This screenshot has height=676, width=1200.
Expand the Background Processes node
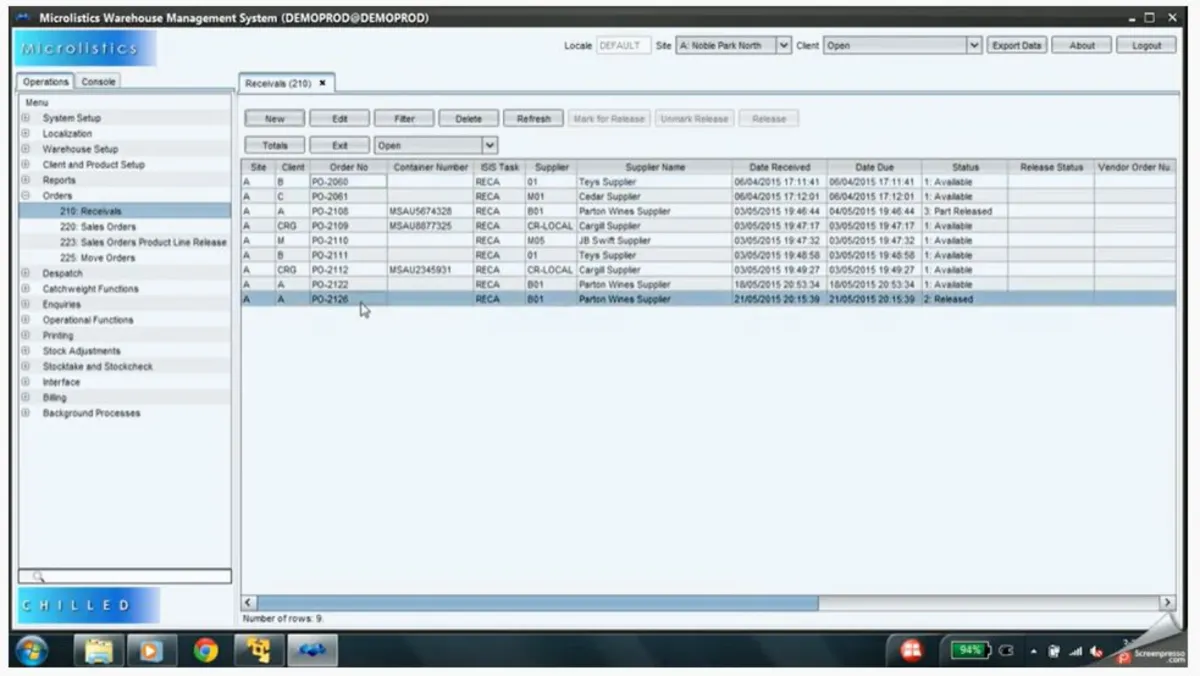(x=26, y=413)
